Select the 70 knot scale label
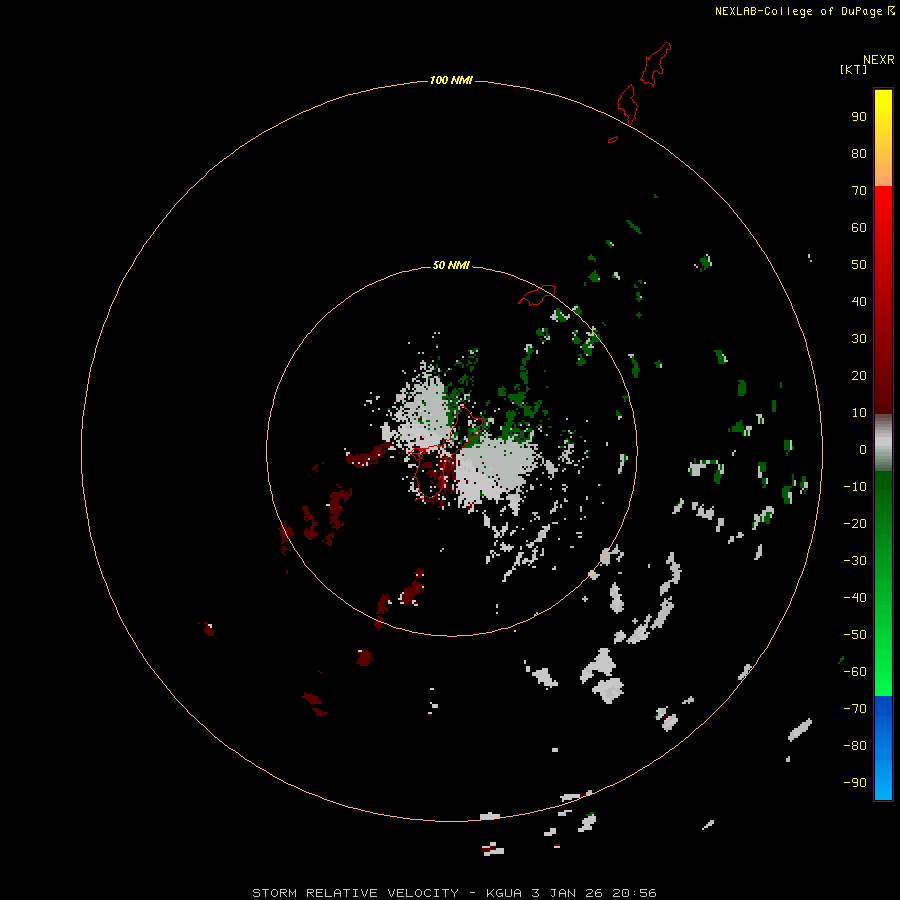The width and height of the screenshot is (900, 900). (x=859, y=191)
